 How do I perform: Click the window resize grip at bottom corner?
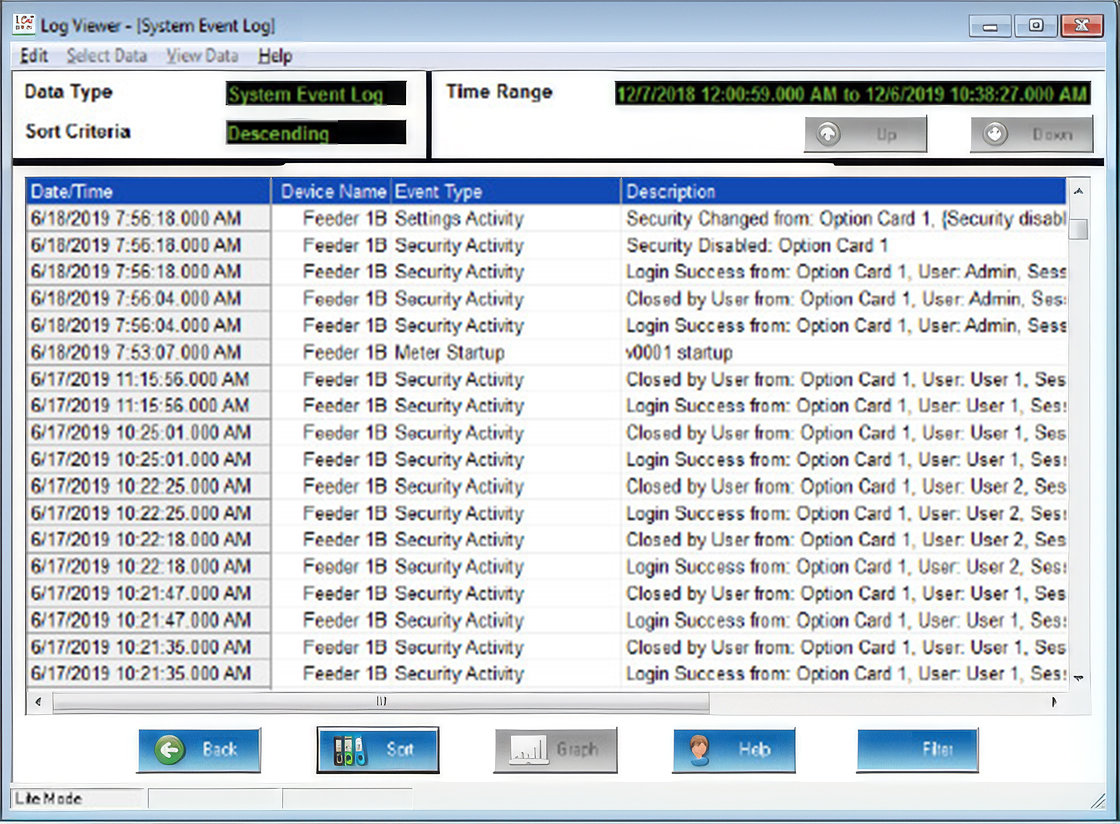point(1099,801)
